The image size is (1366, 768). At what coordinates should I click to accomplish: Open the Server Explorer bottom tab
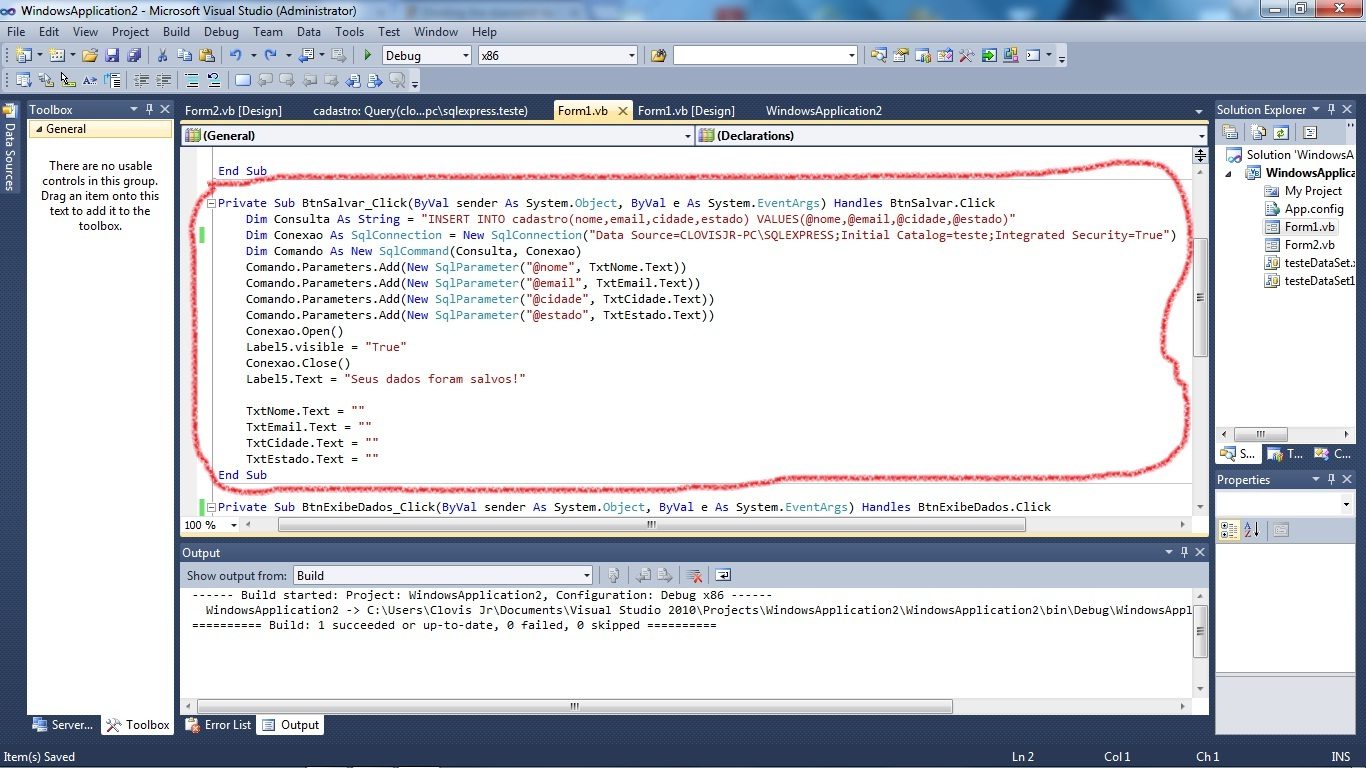click(62, 725)
